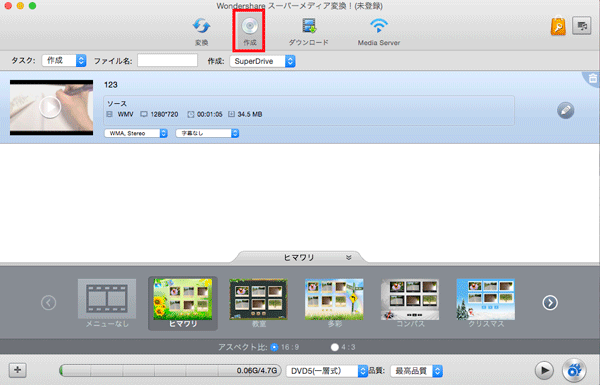The width and height of the screenshot is (600, 385).
Task: Open the SuperDrive burner dropdown
Action: coord(262,61)
